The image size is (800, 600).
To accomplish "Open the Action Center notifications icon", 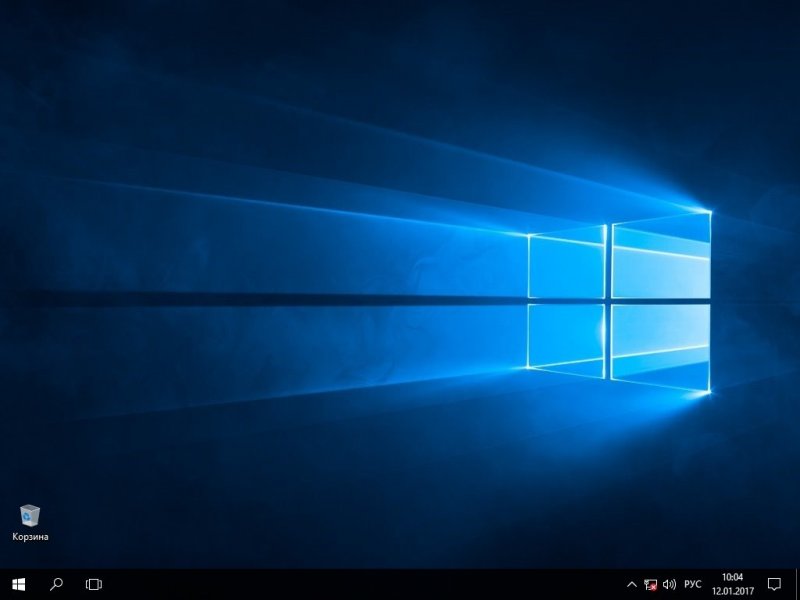I will pyautogui.click(x=774, y=584).
